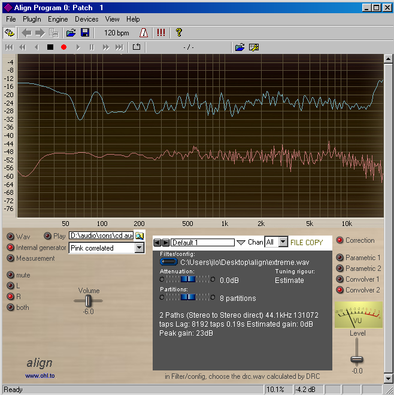Toggle the Correction LED
This screenshot has width=394, height=395.
pyautogui.click(x=340, y=240)
